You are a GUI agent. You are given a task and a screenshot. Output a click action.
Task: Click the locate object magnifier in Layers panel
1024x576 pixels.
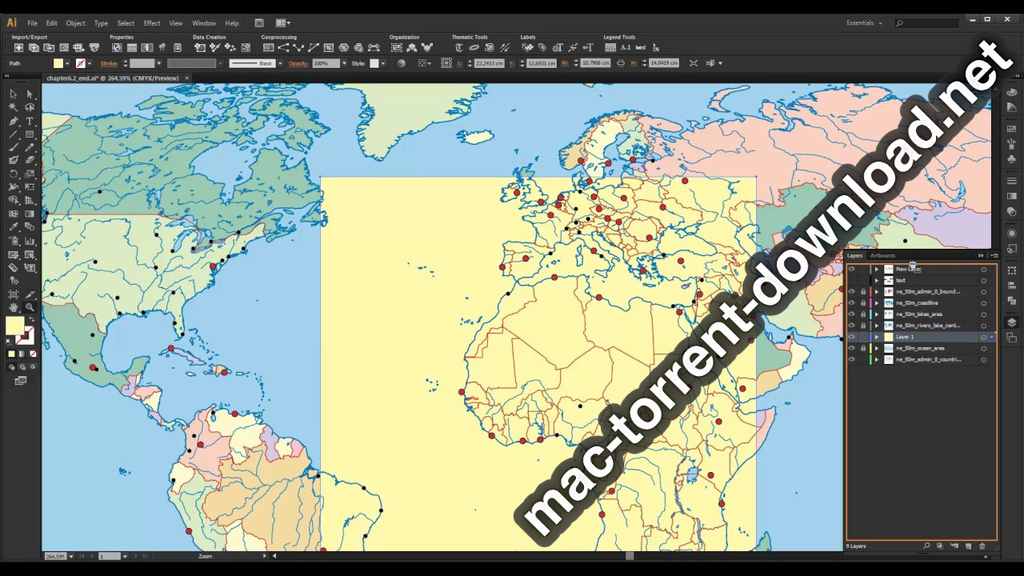pos(926,546)
